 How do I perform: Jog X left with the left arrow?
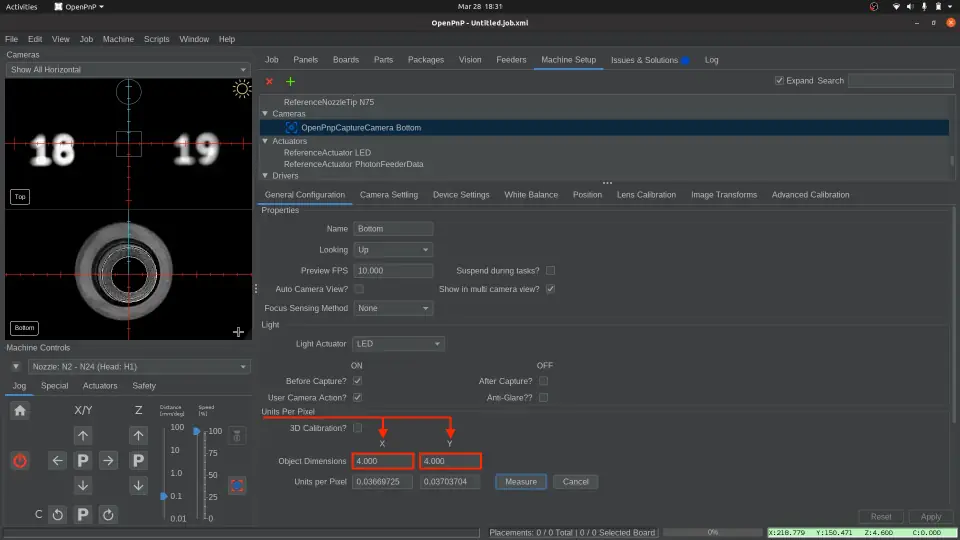(x=58, y=460)
